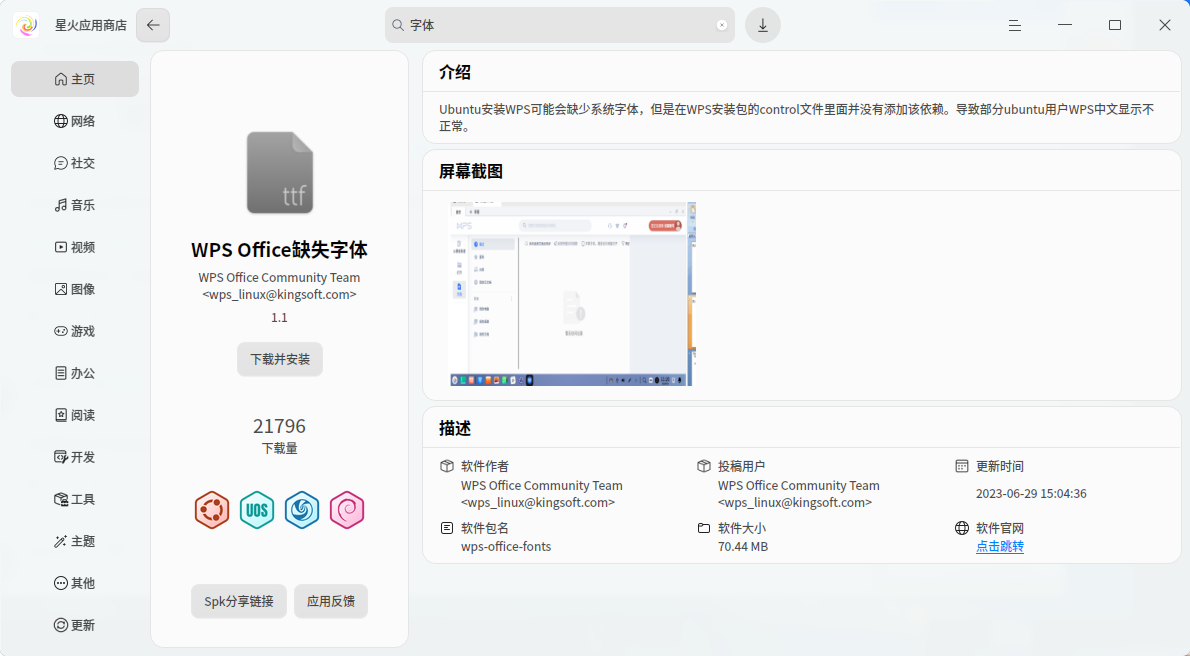Open the 其他 category
Image resolution: width=1190 pixels, height=656 pixels.
[x=75, y=583]
